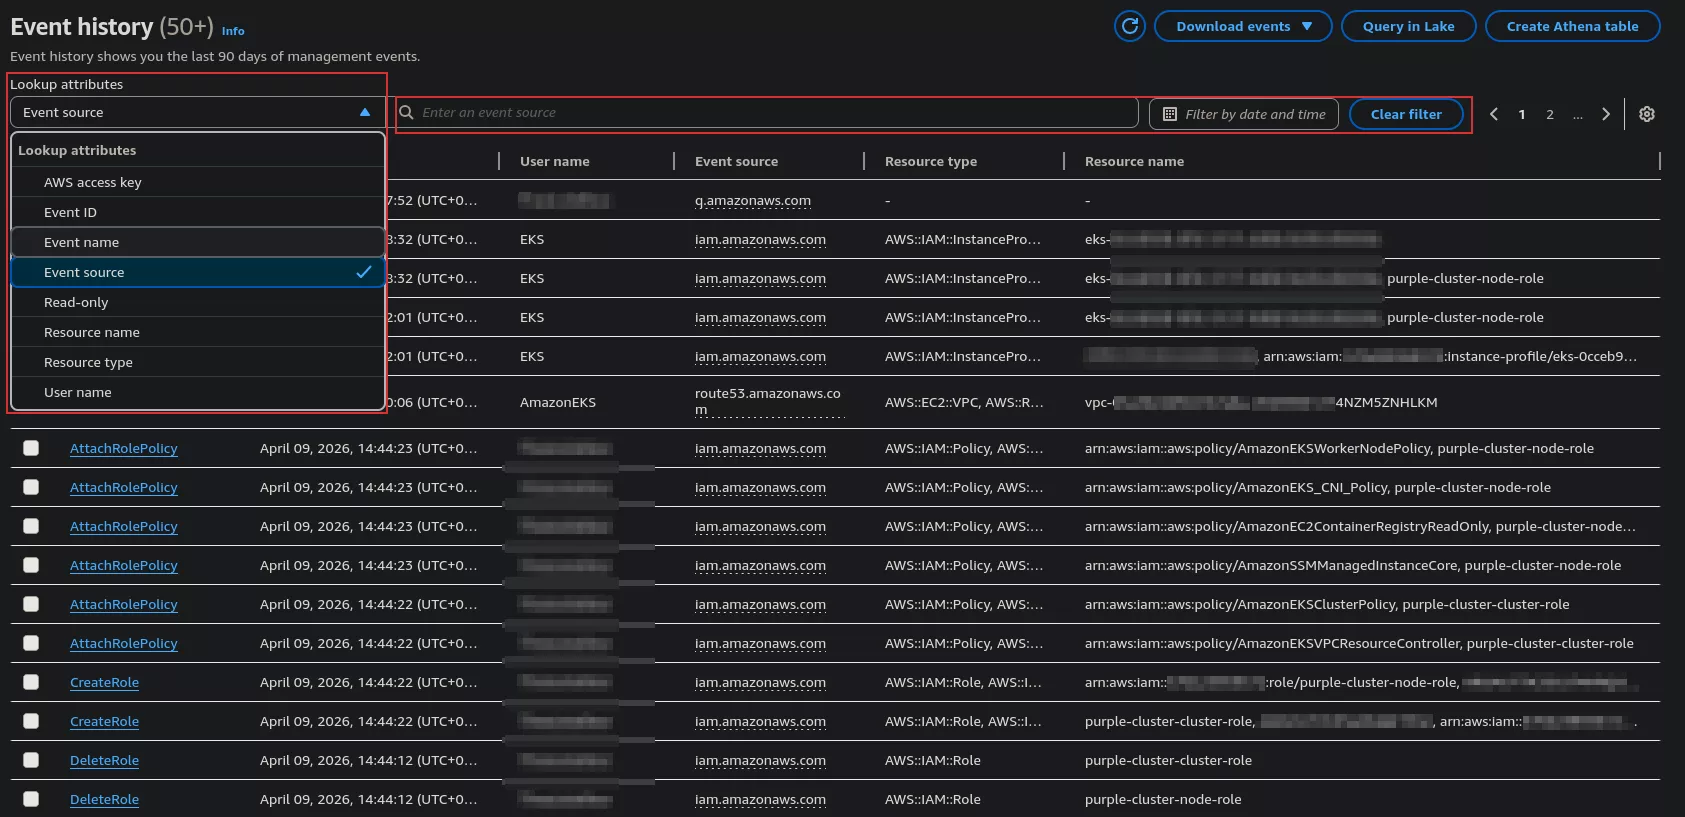
Task: Check AttachRolePolicy row for AmazonEKSWorkerNodePolicy
Action: point(31,448)
